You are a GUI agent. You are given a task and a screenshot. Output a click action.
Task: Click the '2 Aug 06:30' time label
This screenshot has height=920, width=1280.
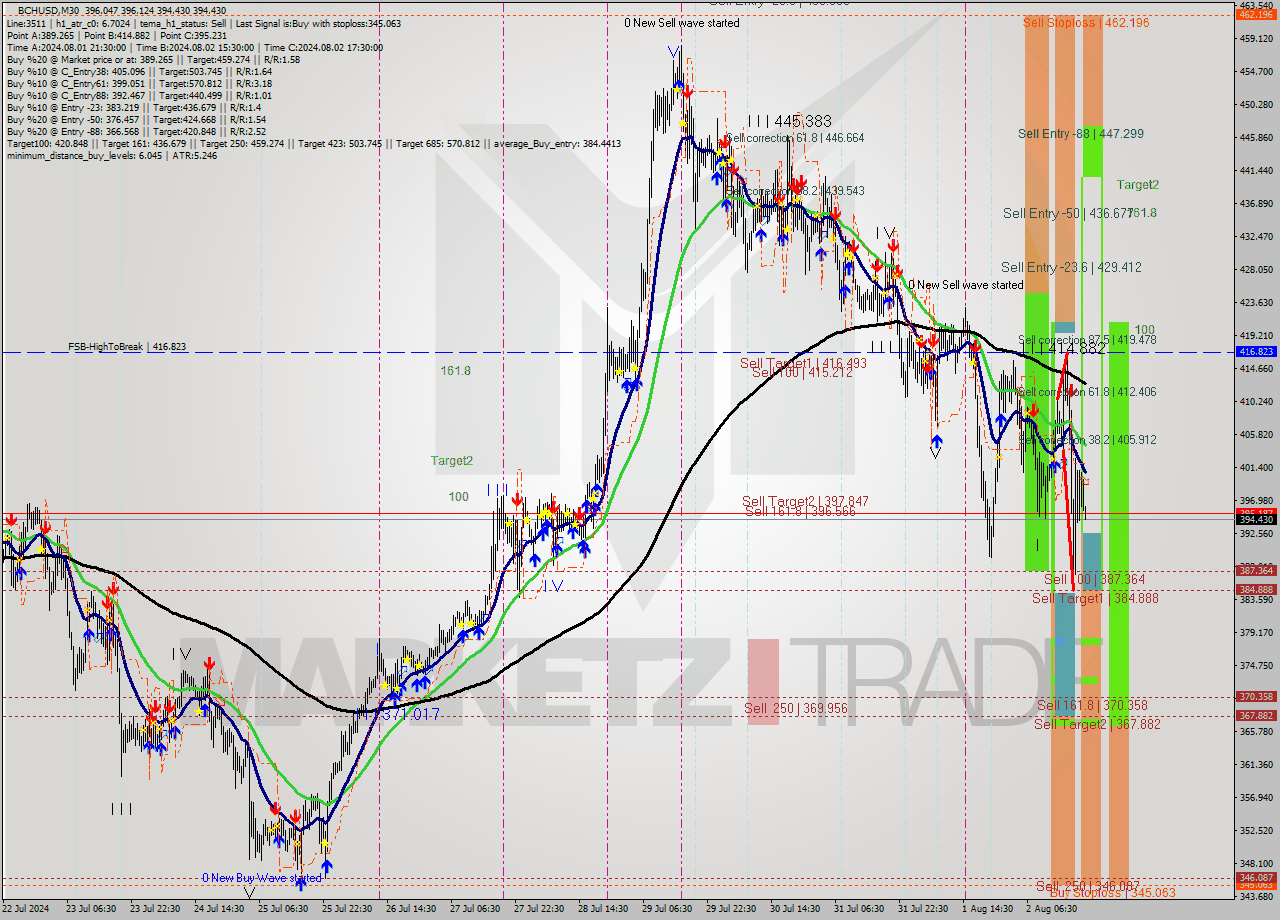point(1051,909)
